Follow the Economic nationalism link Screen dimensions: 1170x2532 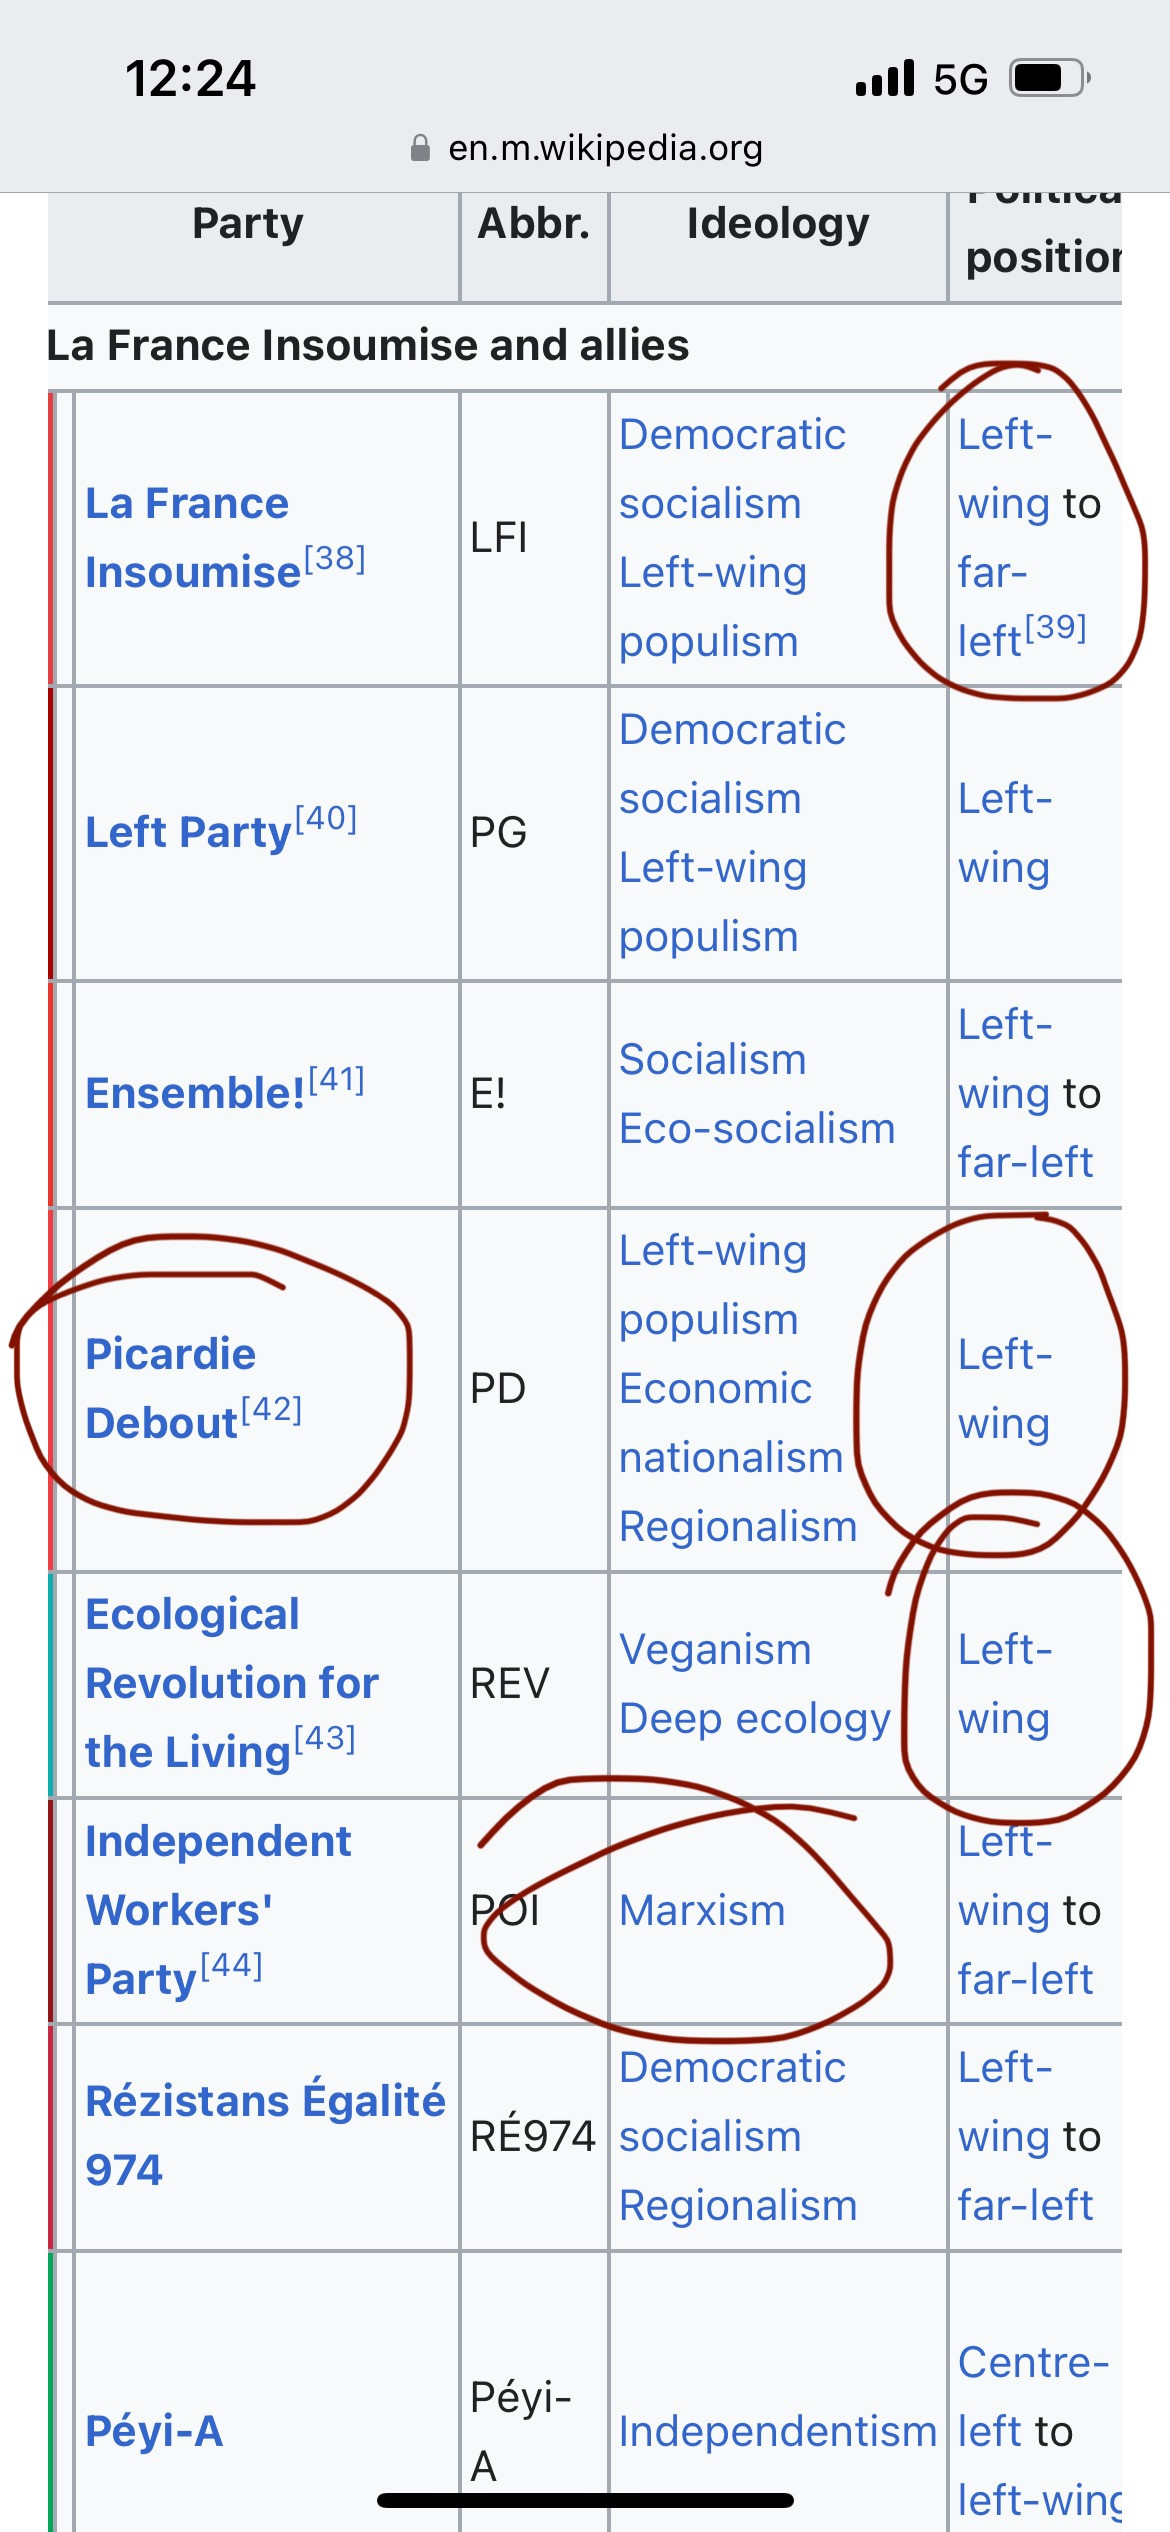[x=731, y=1423]
